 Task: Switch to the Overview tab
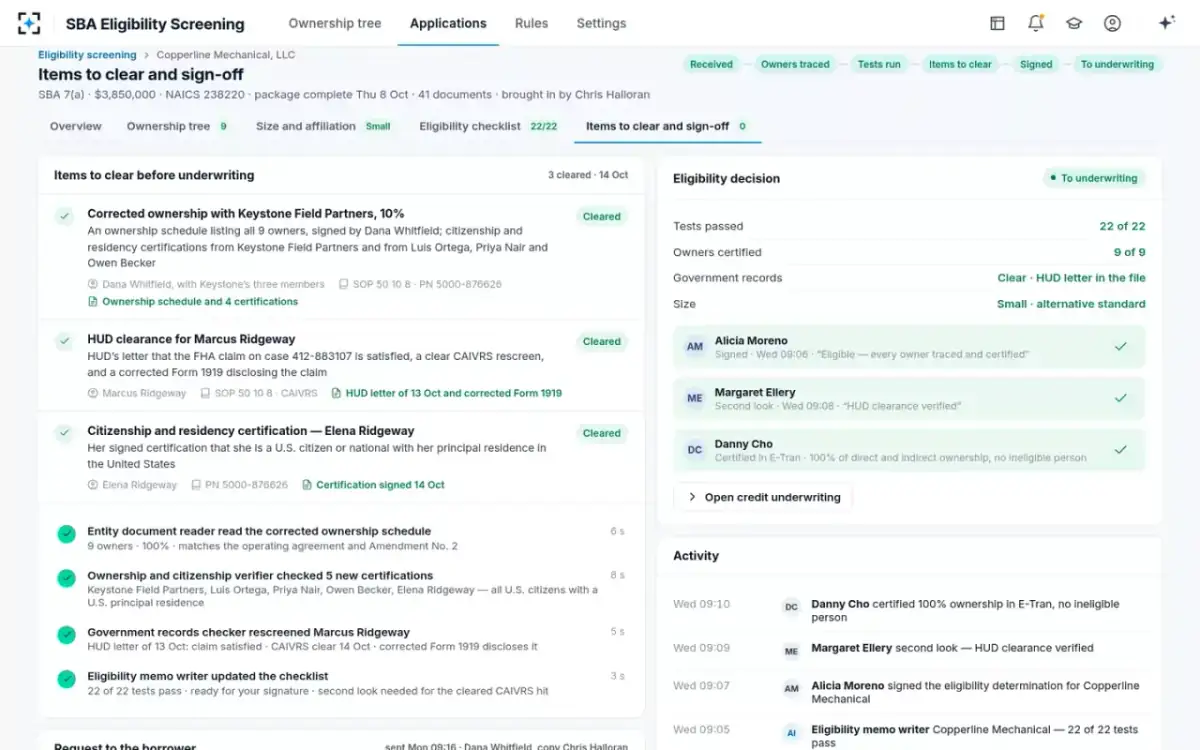[x=76, y=126]
